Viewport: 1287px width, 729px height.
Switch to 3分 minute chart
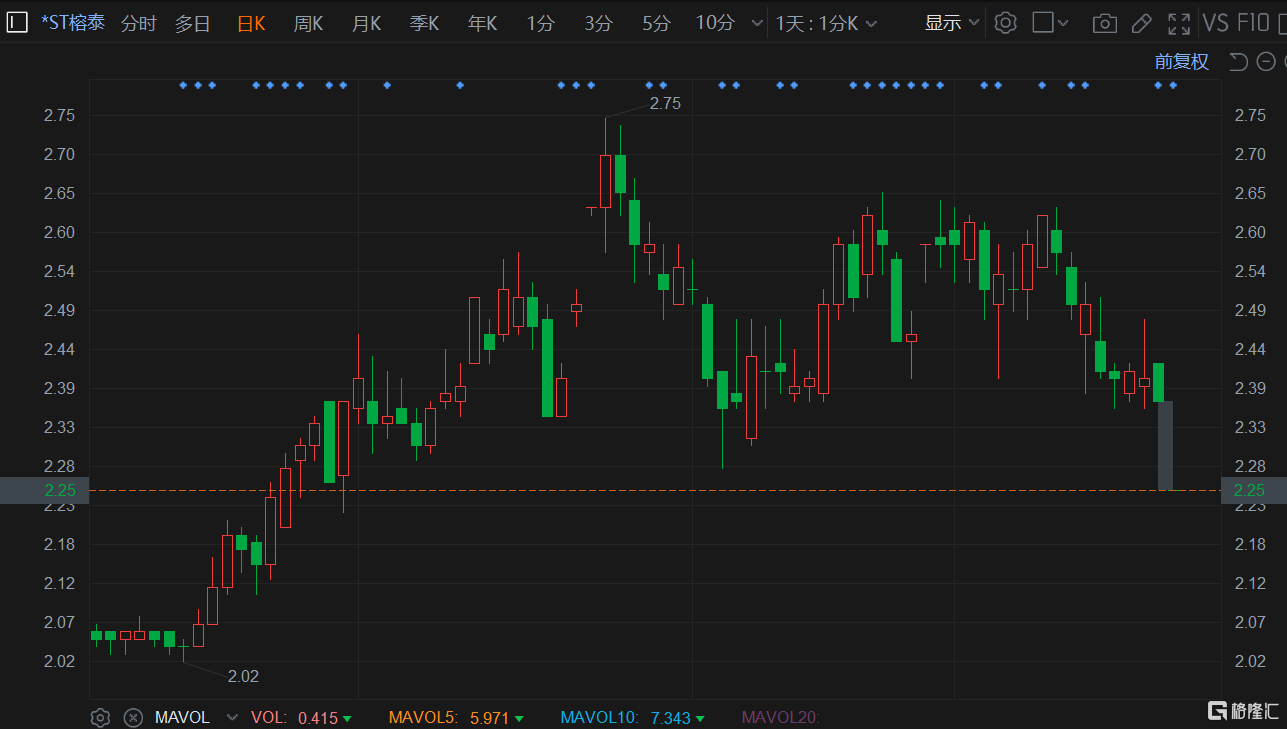point(598,24)
